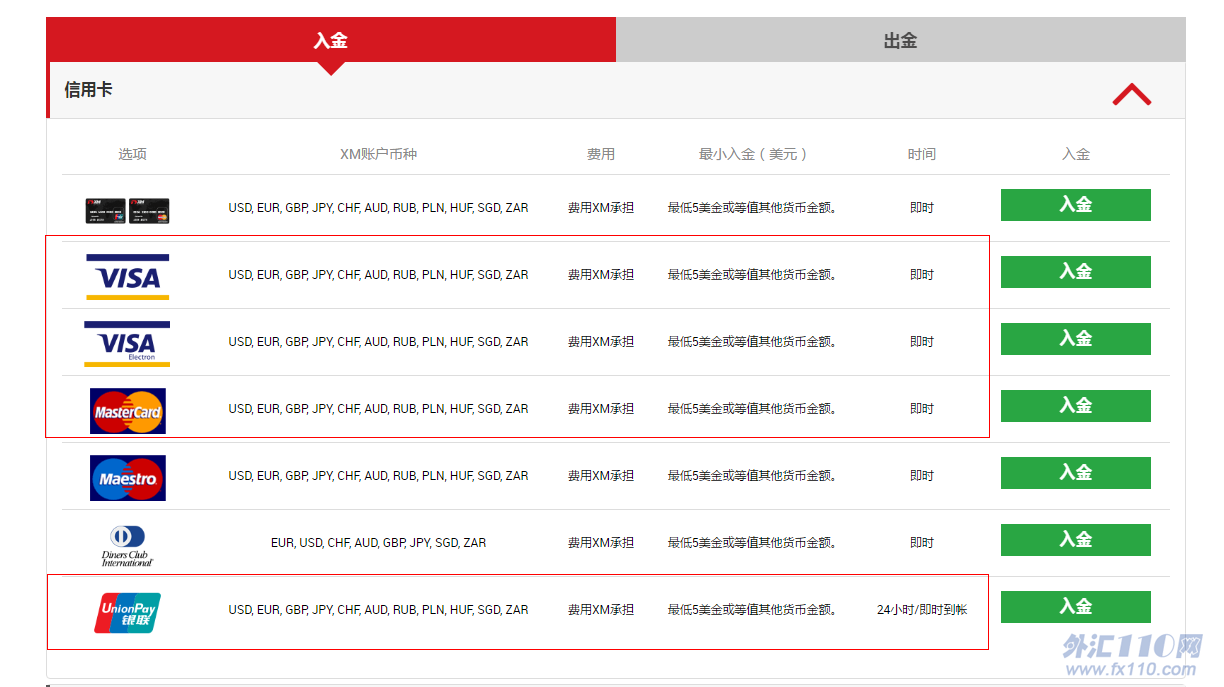
Task: Click the Maestro logo
Action: [x=128, y=477]
